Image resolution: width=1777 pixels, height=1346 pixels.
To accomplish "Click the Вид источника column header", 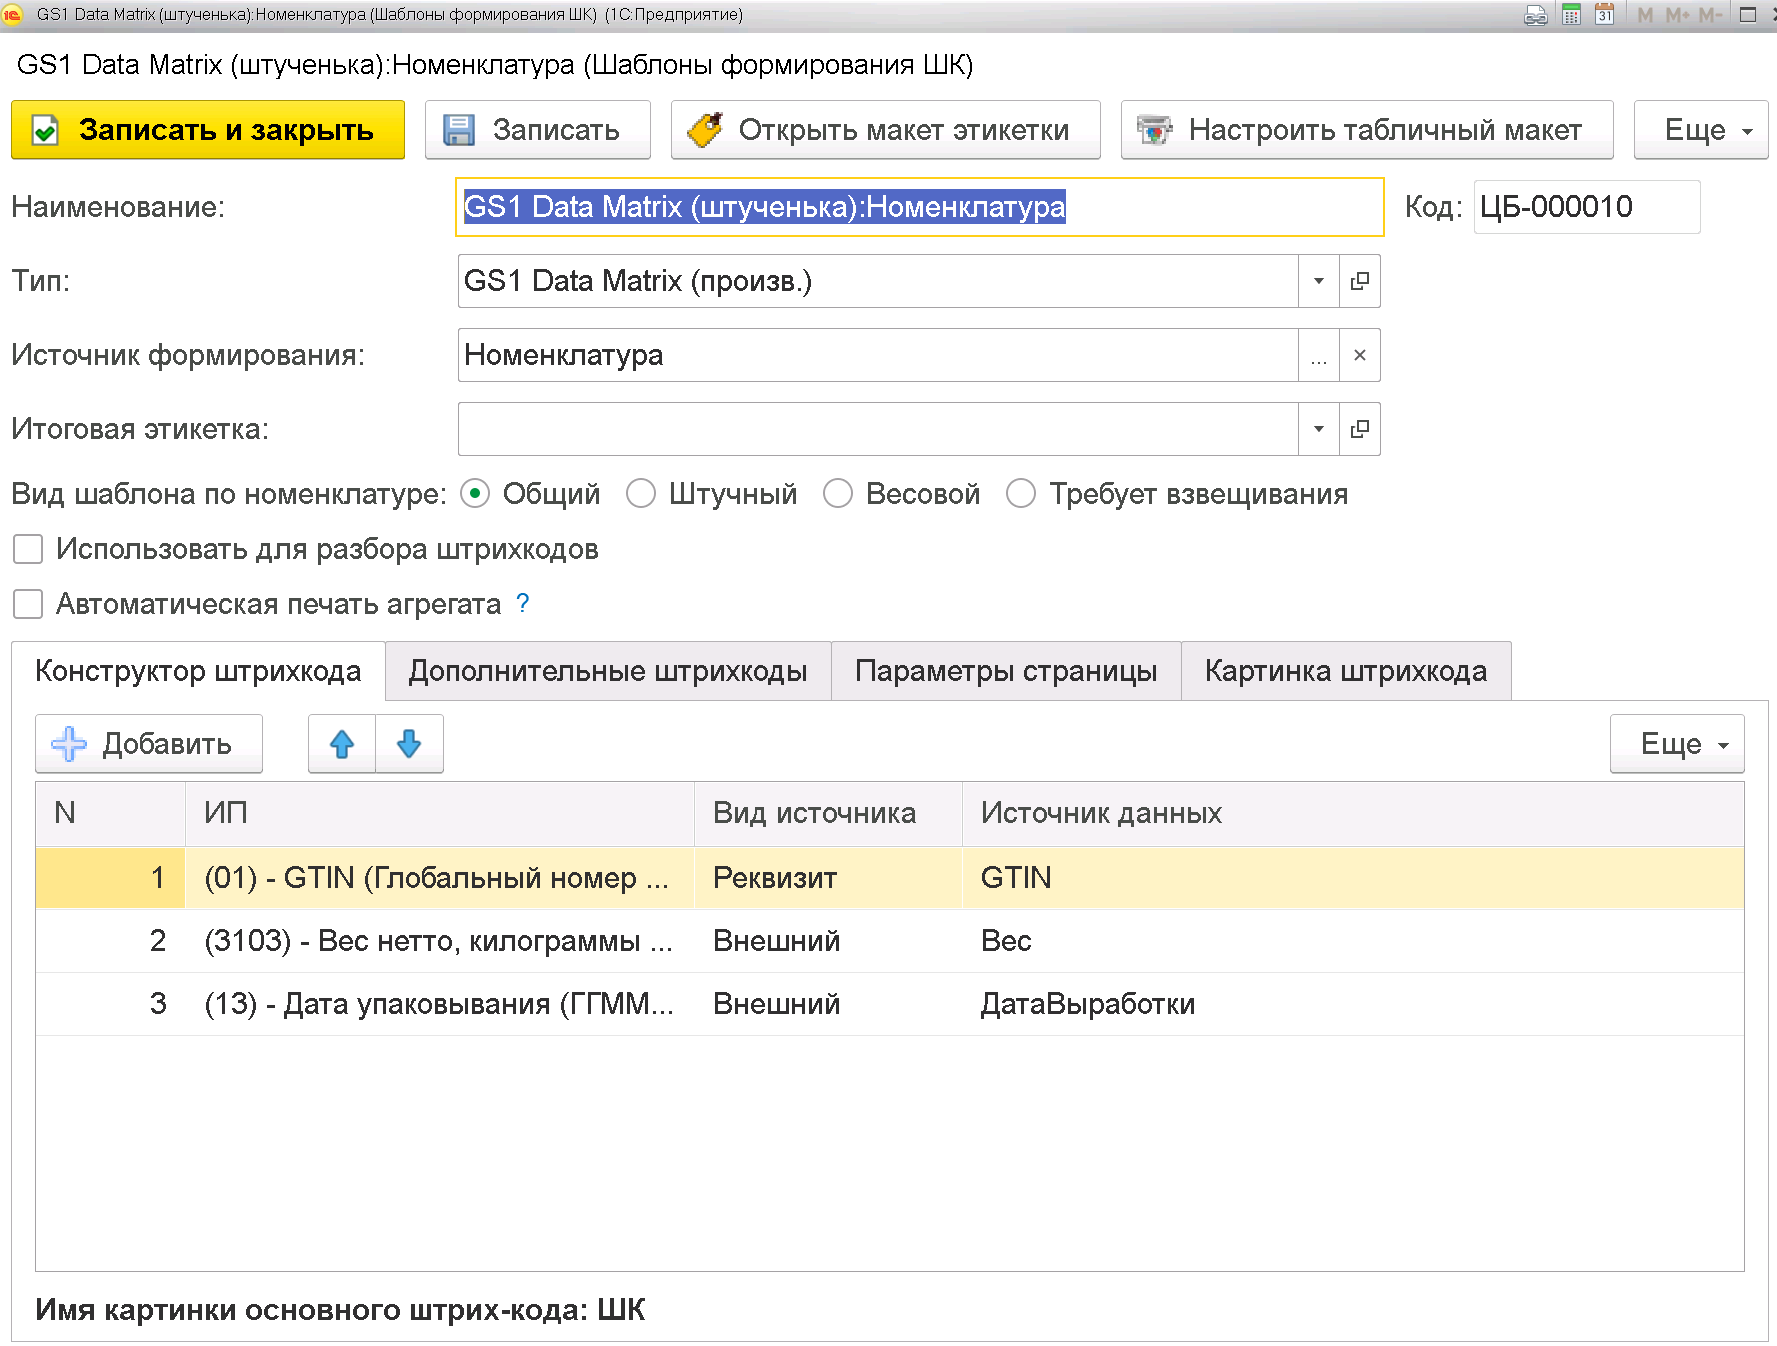I will point(828,813).
